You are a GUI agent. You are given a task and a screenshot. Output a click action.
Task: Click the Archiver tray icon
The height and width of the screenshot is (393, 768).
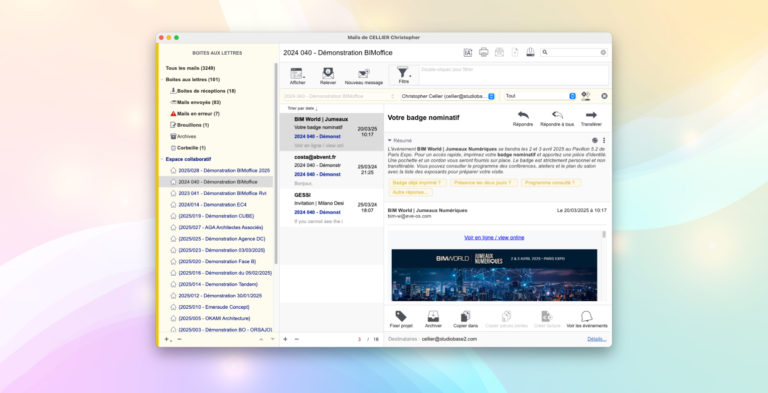pyautogui.click(x=433, y=316)
